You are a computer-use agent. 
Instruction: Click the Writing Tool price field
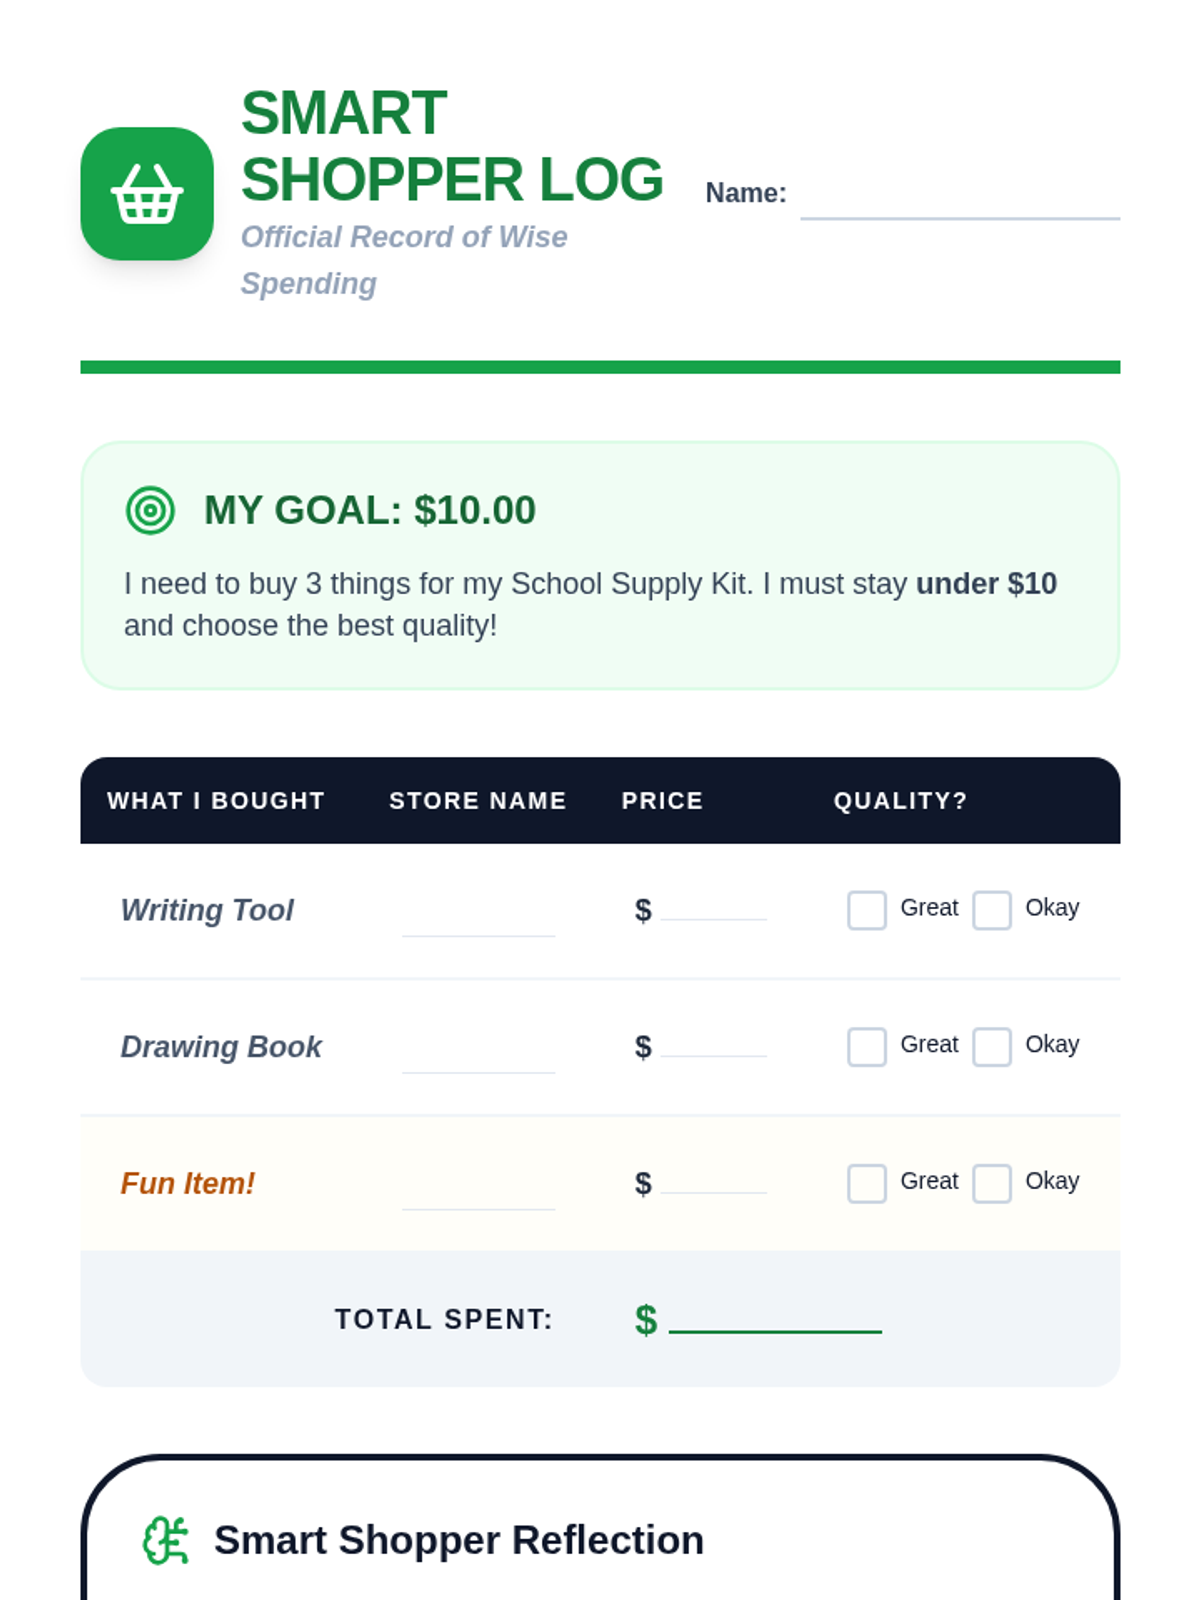click(713, 905)
